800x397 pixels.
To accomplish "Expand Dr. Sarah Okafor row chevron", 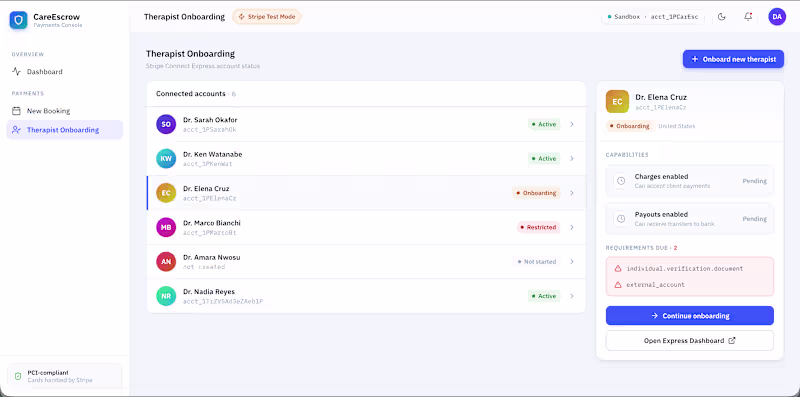I will click(572, 124).
